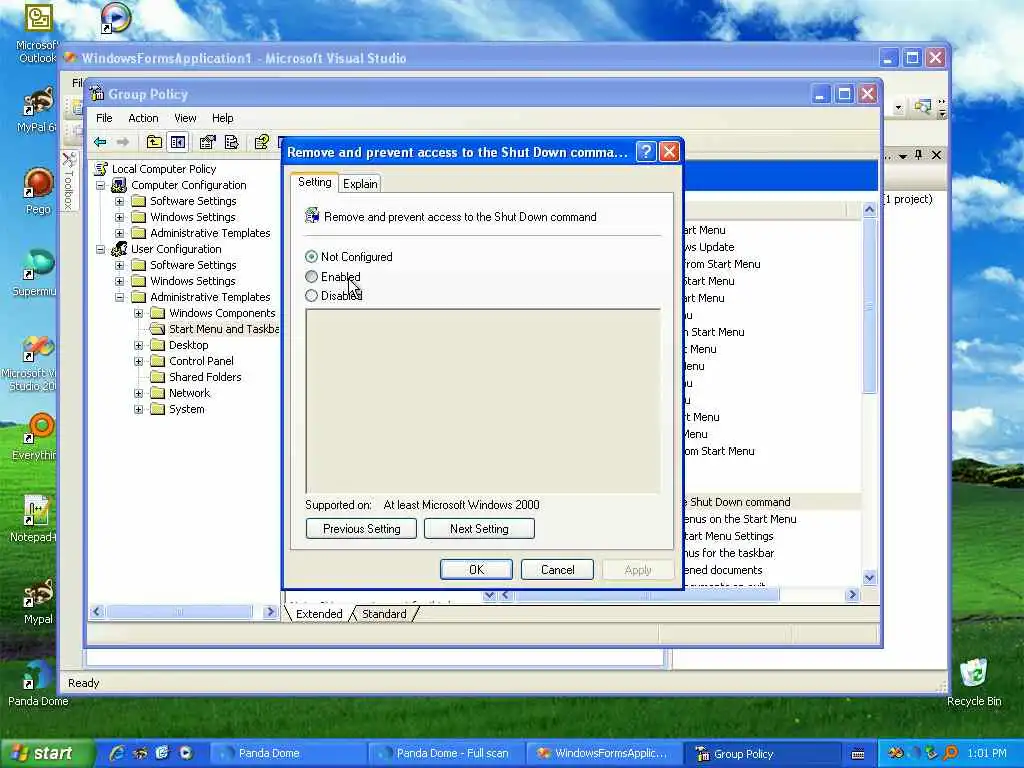This screenshot has height=768, width=1024.
Task: Collapse Administrative Templates under User Configuration
Action: (x=120, y=297)
